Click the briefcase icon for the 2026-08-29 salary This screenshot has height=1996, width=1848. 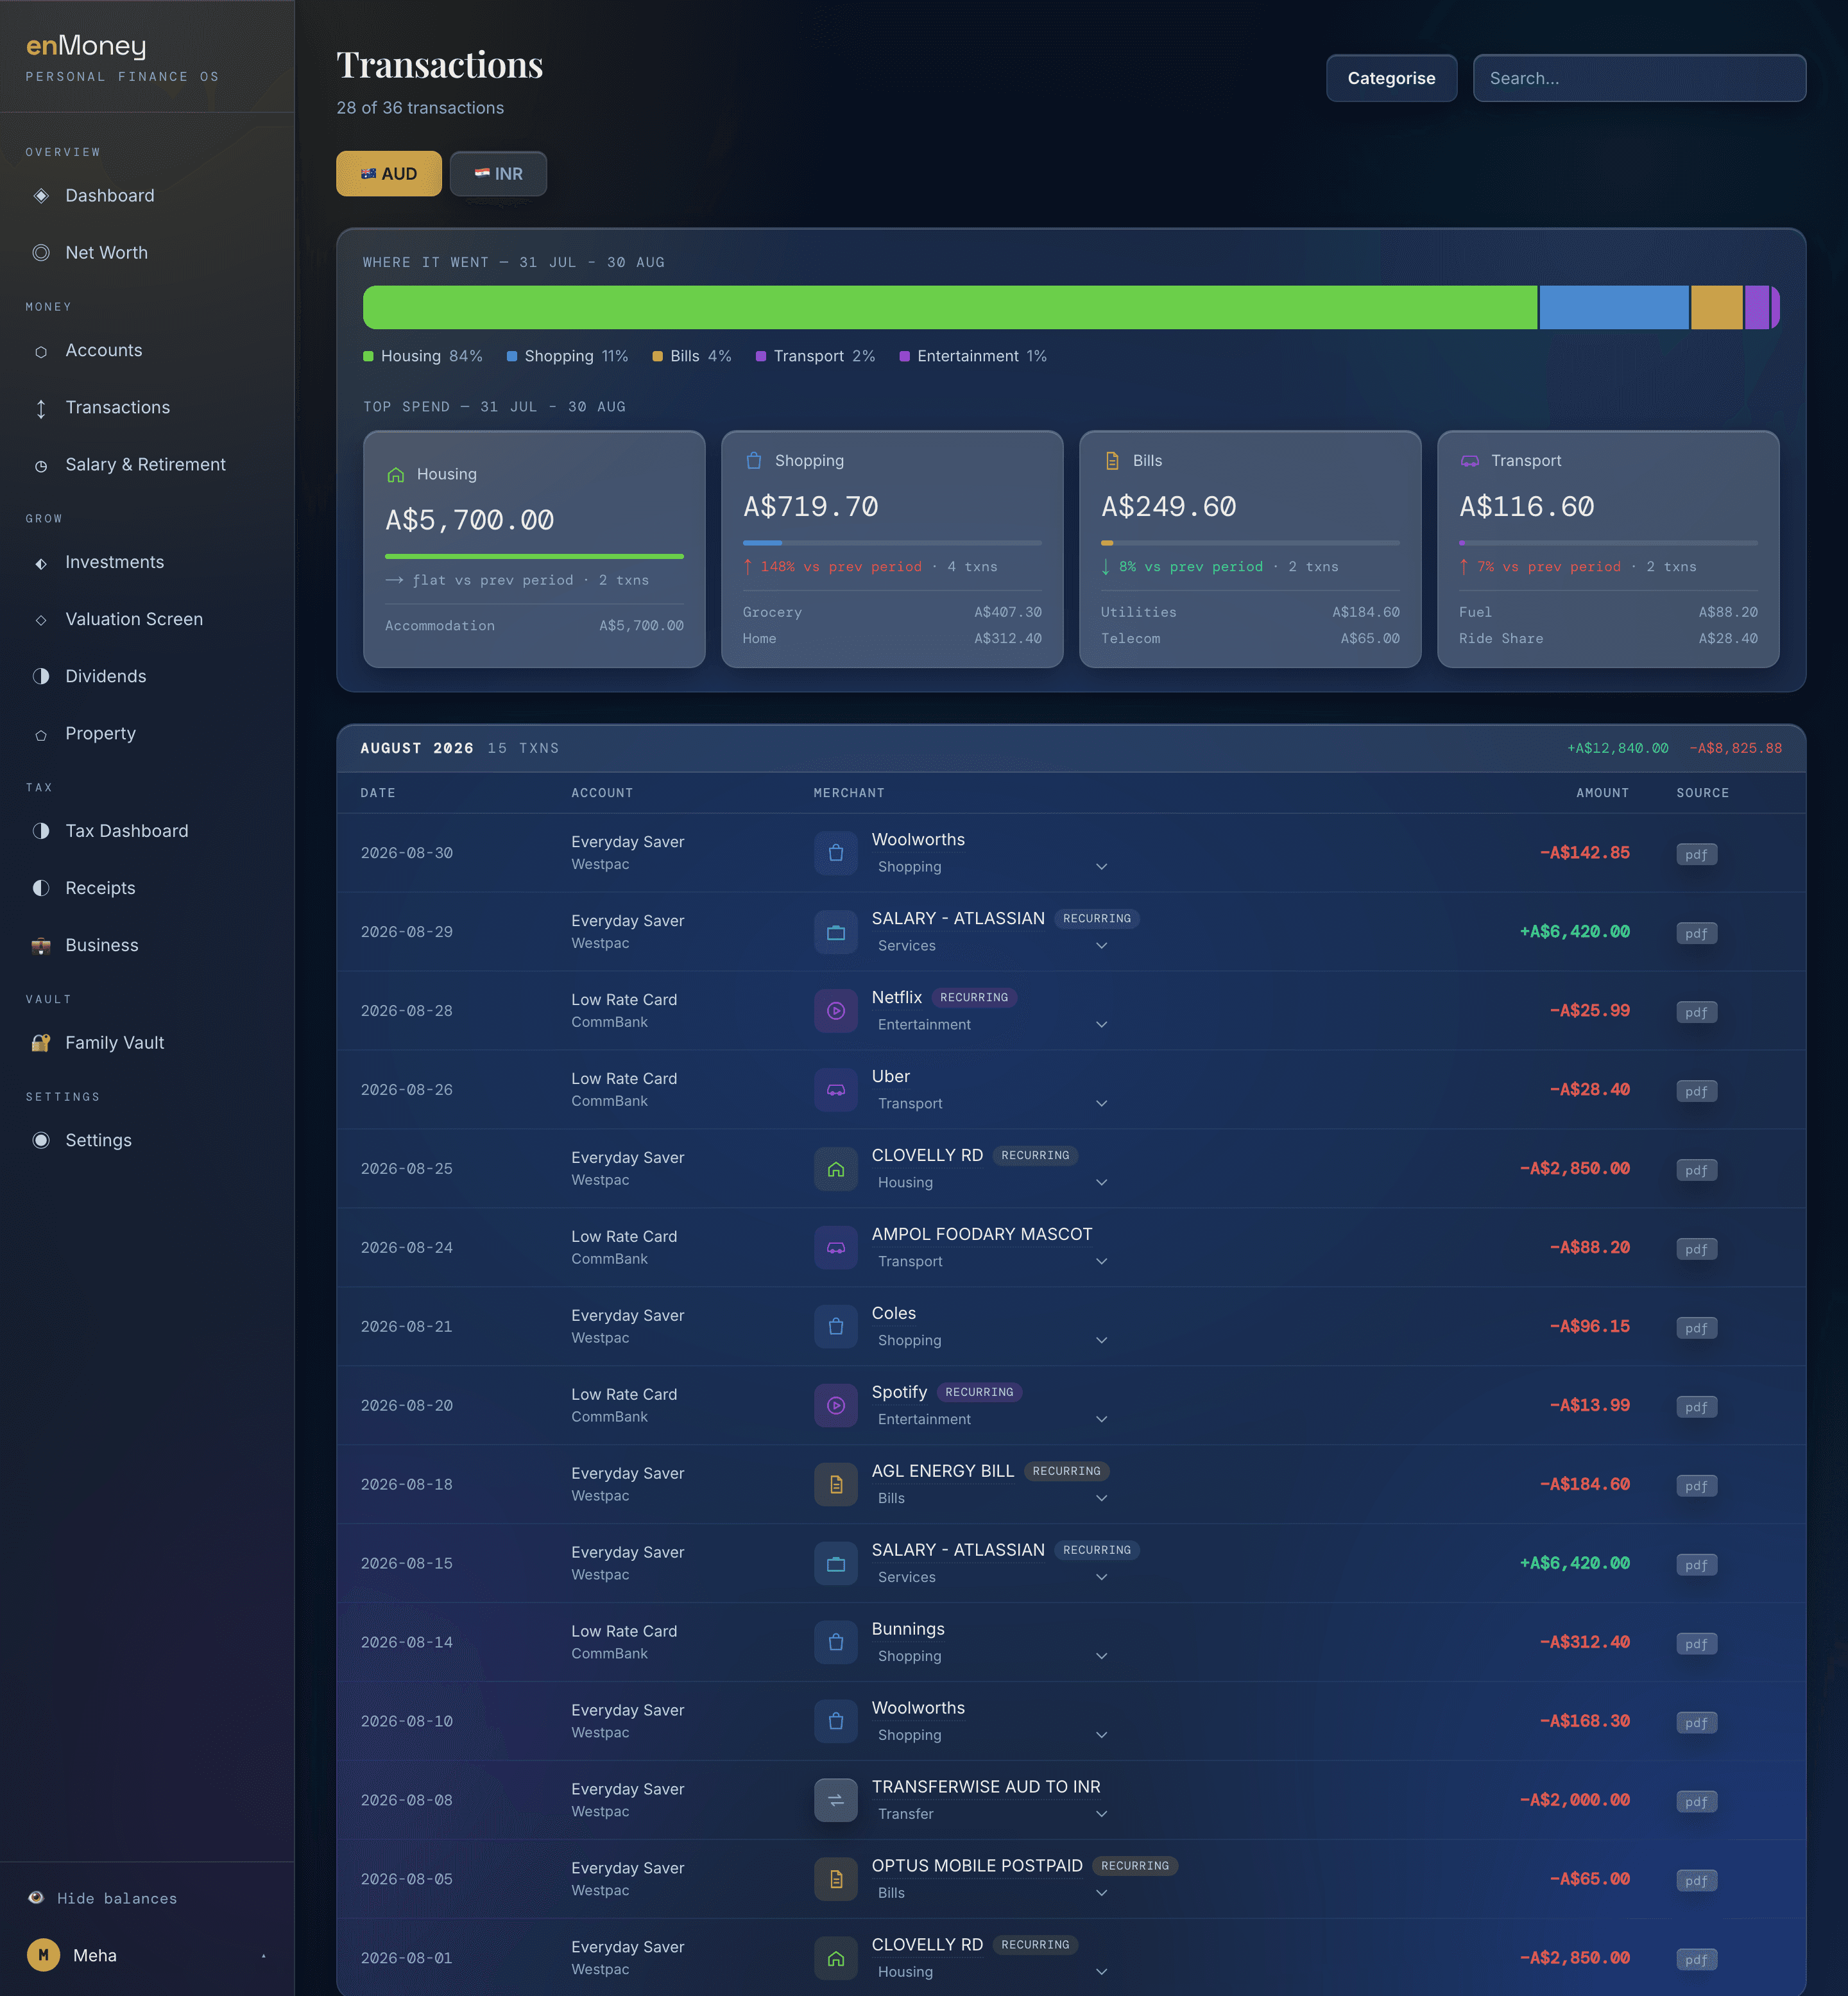[x=836, y=932]
